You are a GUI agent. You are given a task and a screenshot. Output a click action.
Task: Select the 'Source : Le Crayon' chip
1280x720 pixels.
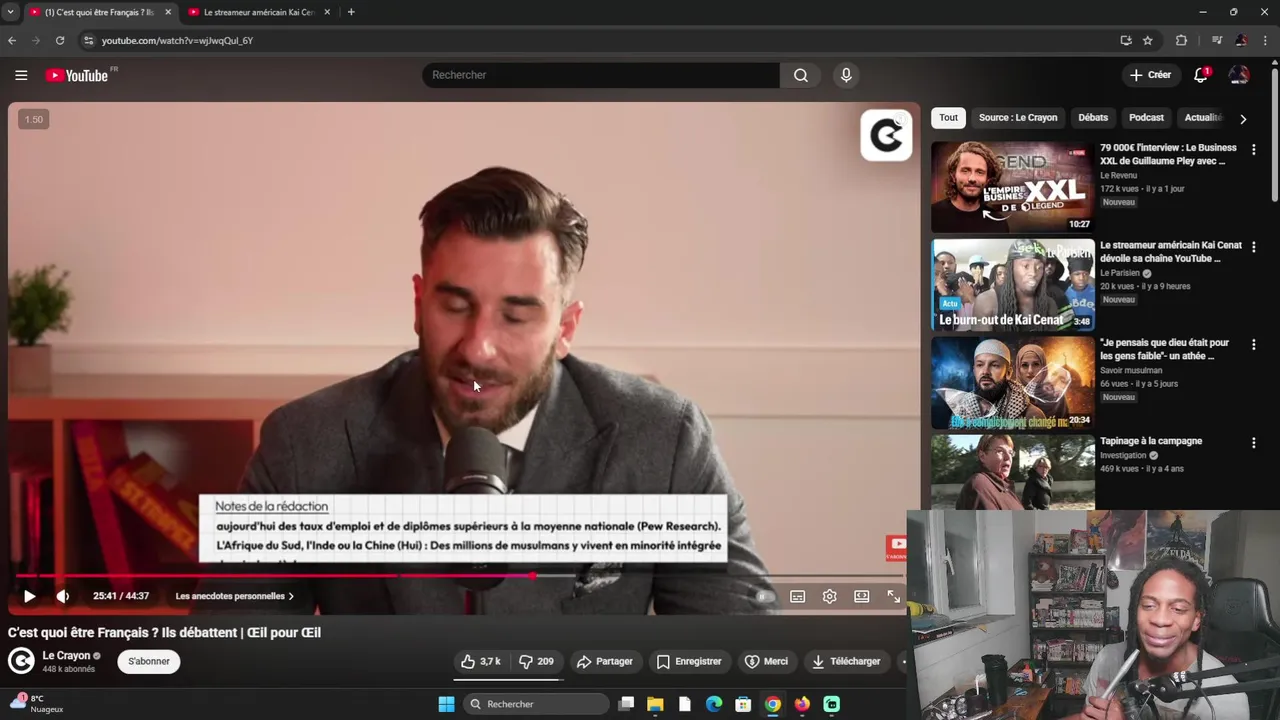[1017, 118]
